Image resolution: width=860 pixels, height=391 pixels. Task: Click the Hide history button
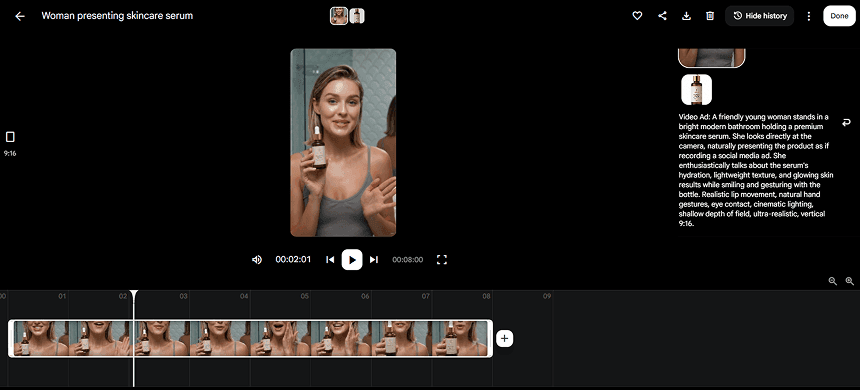click(x=760, y=16)
